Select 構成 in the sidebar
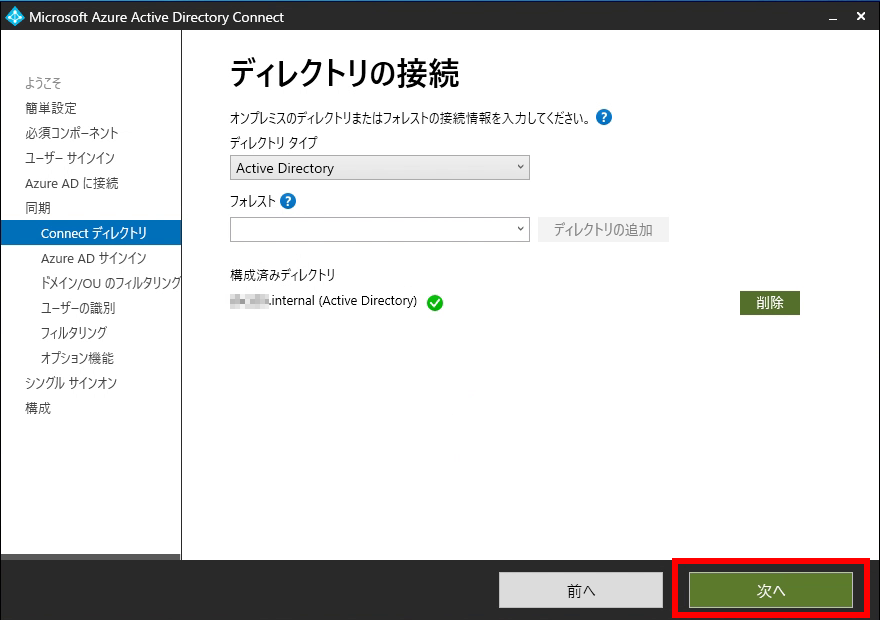 point(38,408)
